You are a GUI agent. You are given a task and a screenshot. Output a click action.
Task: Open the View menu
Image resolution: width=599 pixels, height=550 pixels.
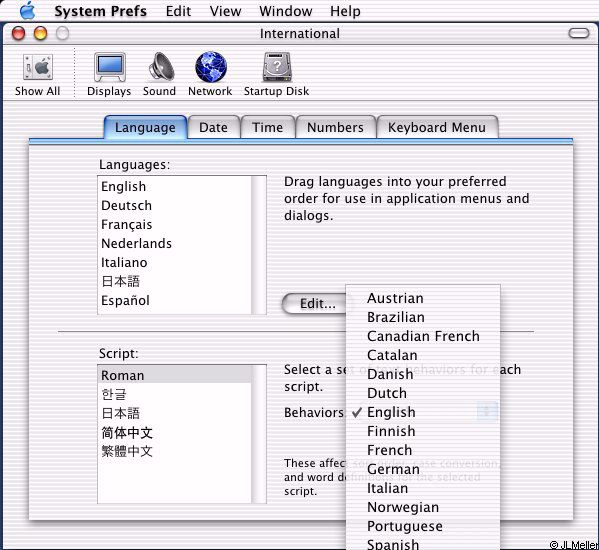[225, 11]
